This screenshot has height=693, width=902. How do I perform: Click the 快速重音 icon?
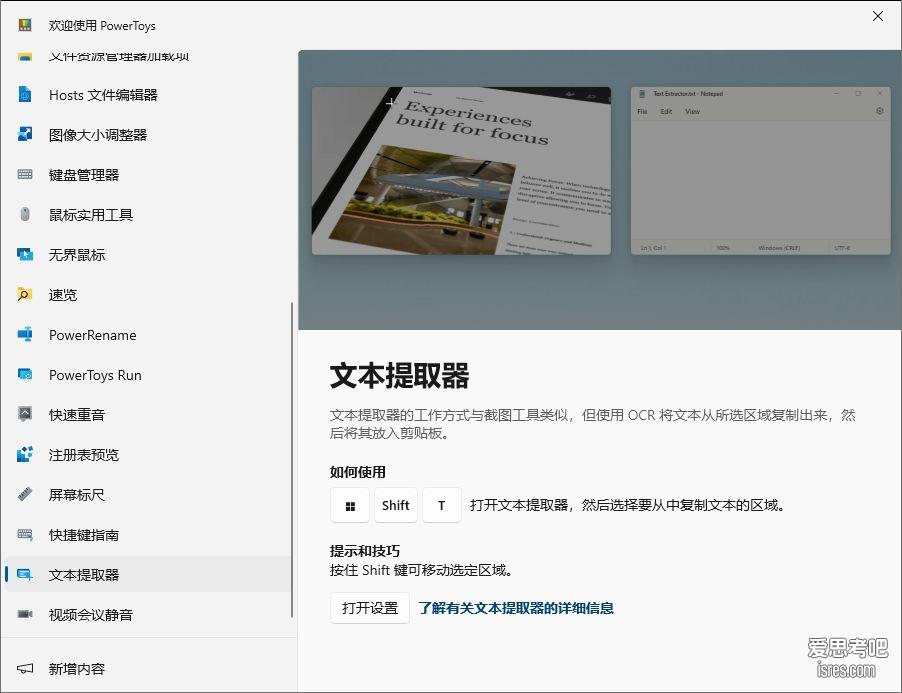pos(25,414)
